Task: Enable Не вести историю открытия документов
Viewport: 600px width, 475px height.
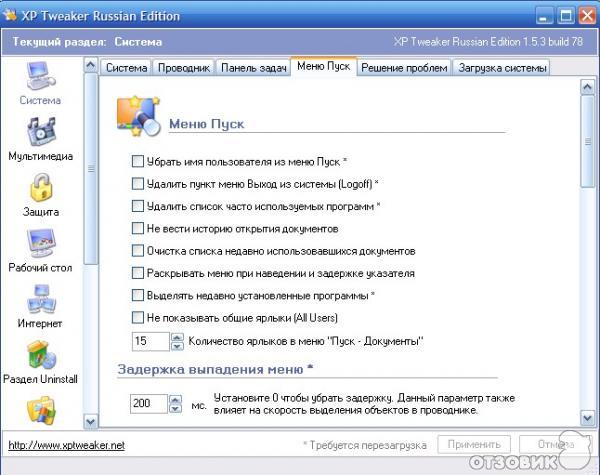Action: [137, 228]
